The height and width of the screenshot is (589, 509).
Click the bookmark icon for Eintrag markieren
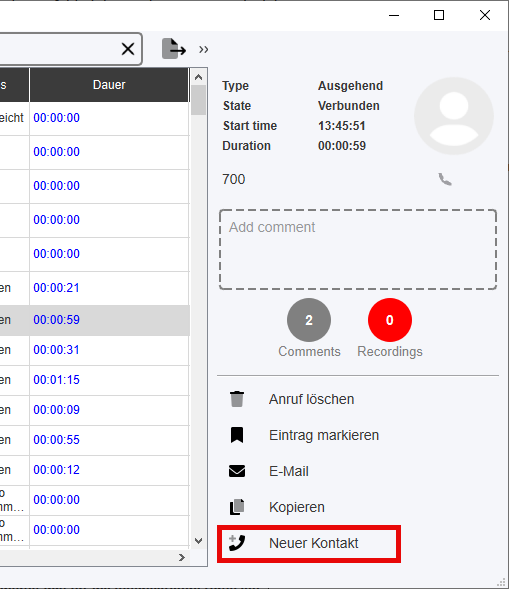(237, 435)
